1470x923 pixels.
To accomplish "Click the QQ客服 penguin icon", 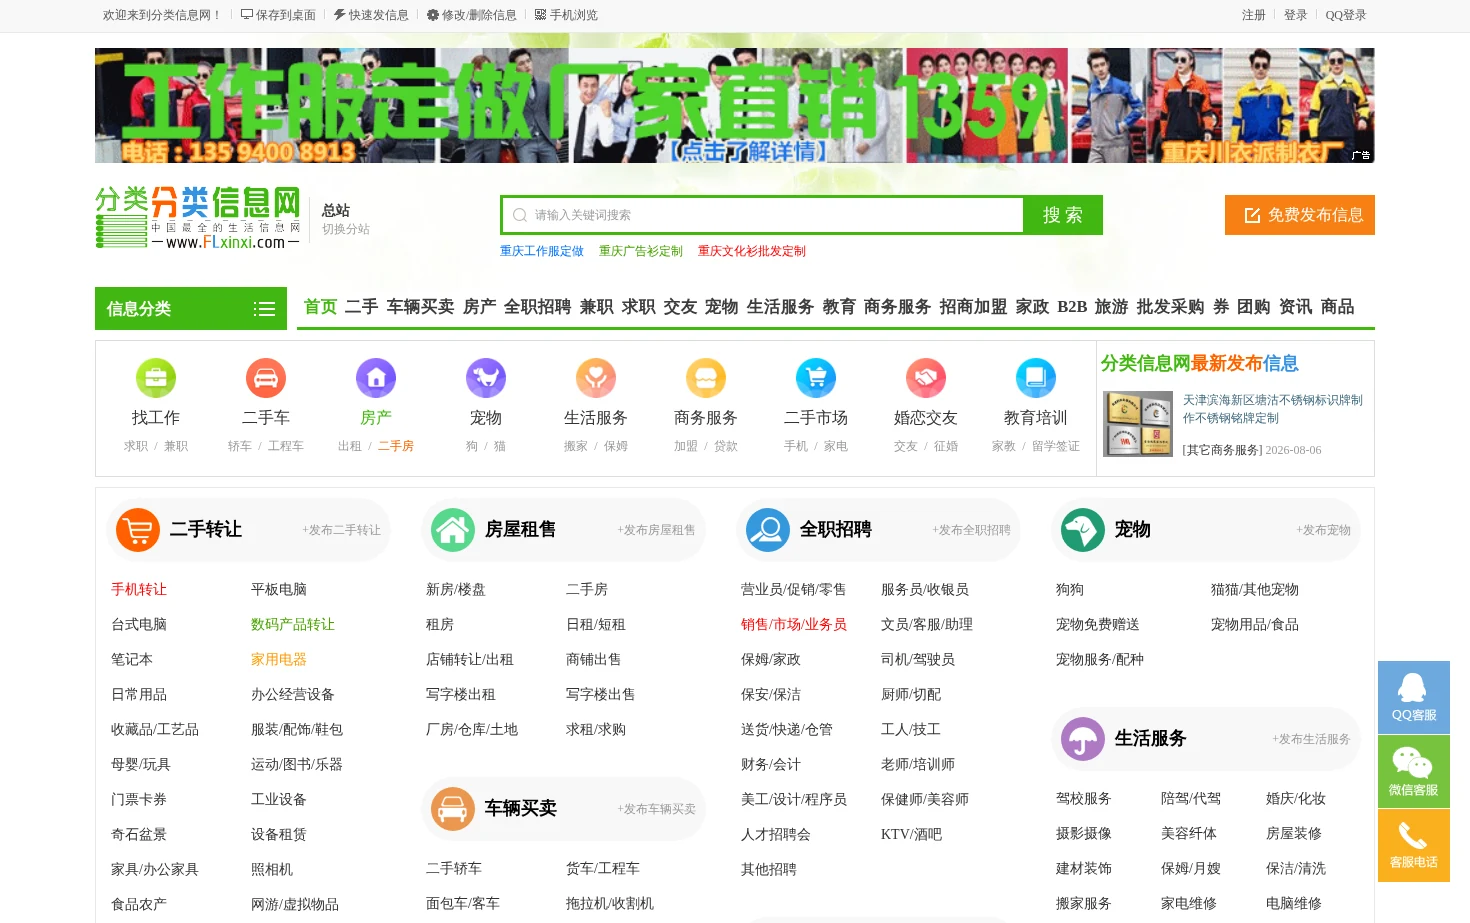I will pos(1414,697).
